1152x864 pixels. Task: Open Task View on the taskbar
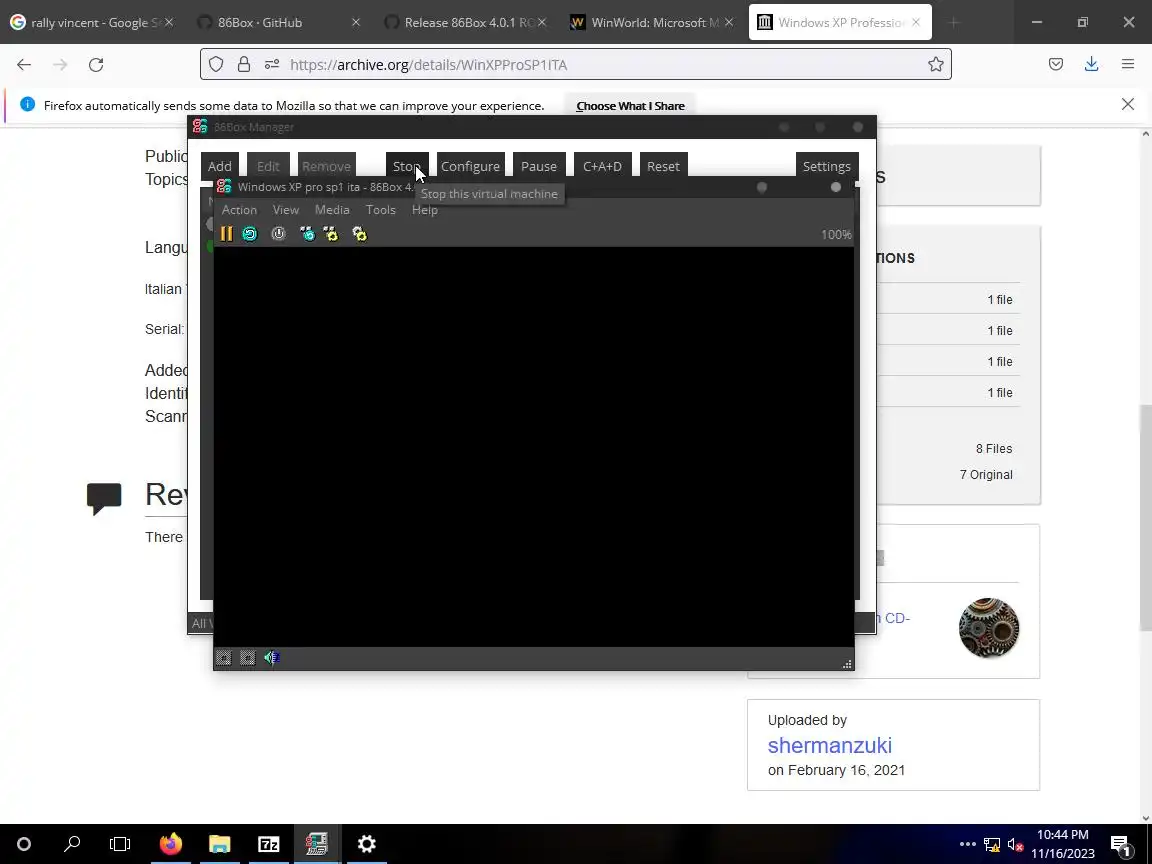click(x=120, y=844)
